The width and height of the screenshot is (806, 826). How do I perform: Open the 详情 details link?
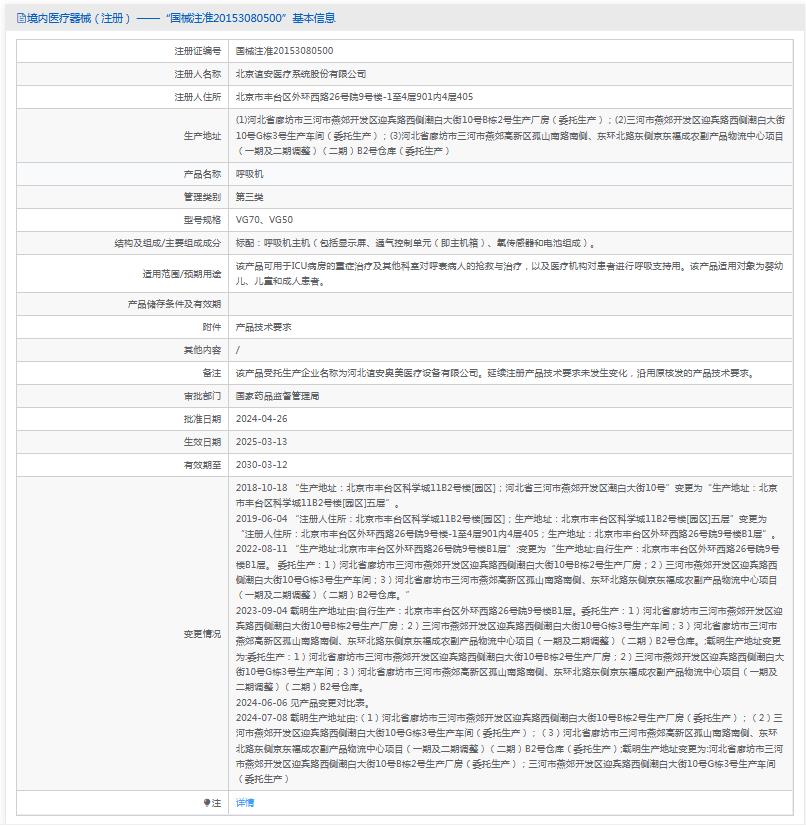pyautogui.click(x=245, y=802)
